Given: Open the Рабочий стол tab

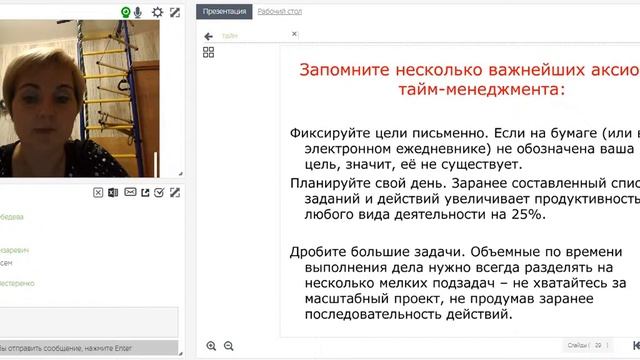Looking at the screenshot, I should pyautogui.click(x=280, y=11).
